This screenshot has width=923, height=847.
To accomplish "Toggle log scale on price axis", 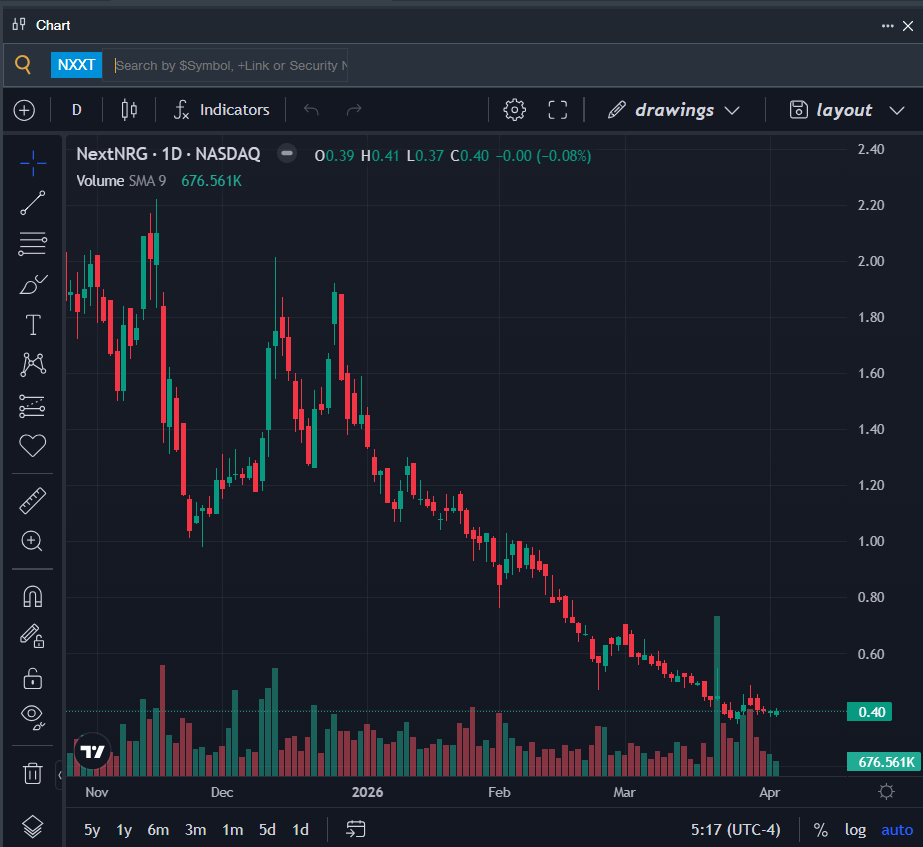I will pyautogui.click(x=855, y=829).
